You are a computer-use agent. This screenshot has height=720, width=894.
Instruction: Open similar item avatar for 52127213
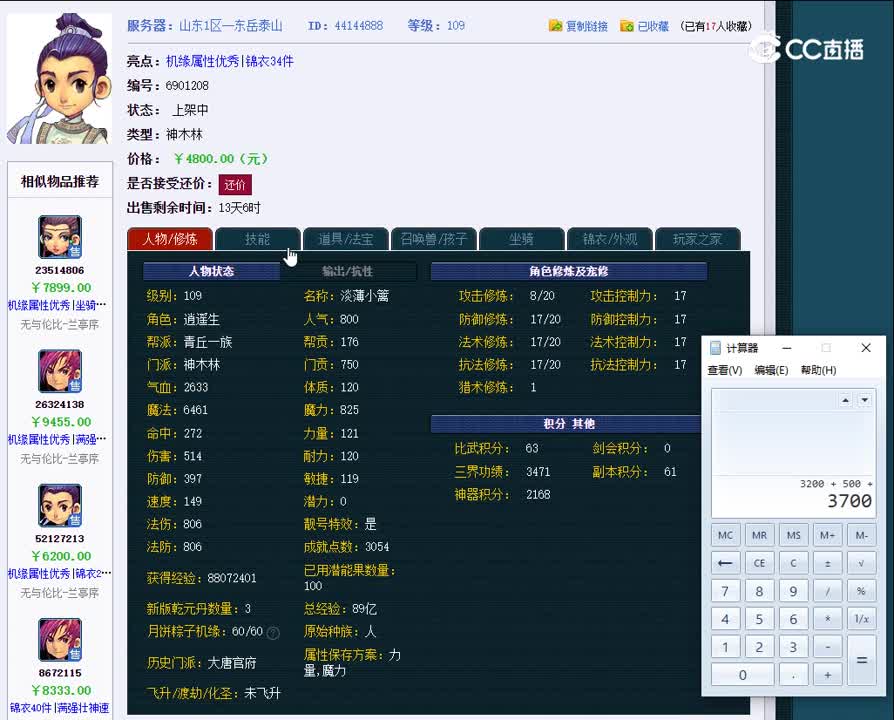(x=60, y=505)
